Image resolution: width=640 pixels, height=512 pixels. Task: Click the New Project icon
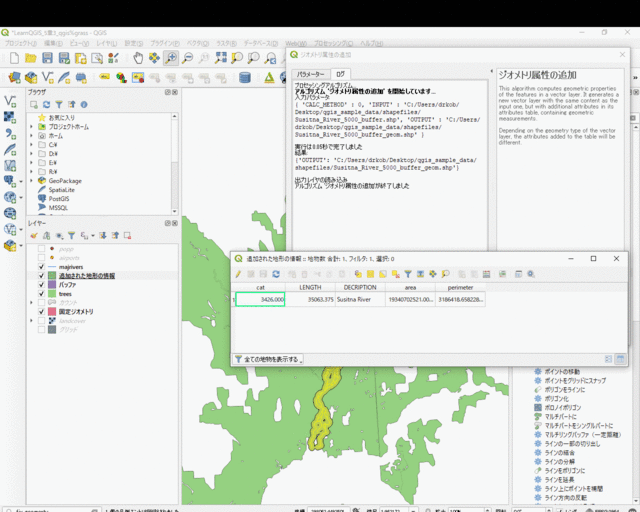14,58
